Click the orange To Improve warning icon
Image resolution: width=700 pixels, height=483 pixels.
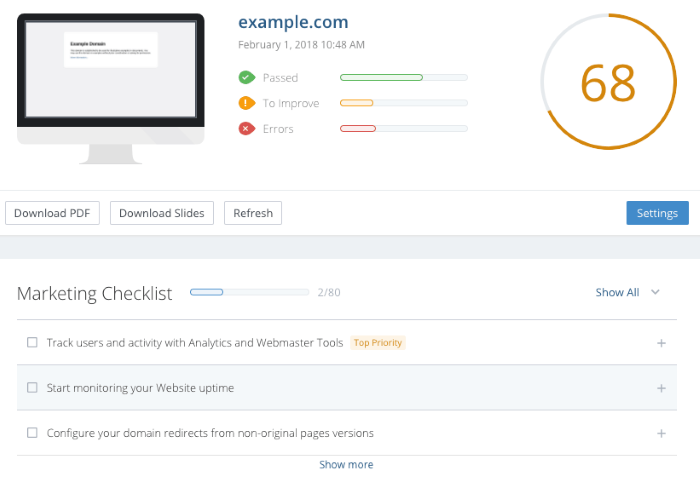(x=246, y=103)
